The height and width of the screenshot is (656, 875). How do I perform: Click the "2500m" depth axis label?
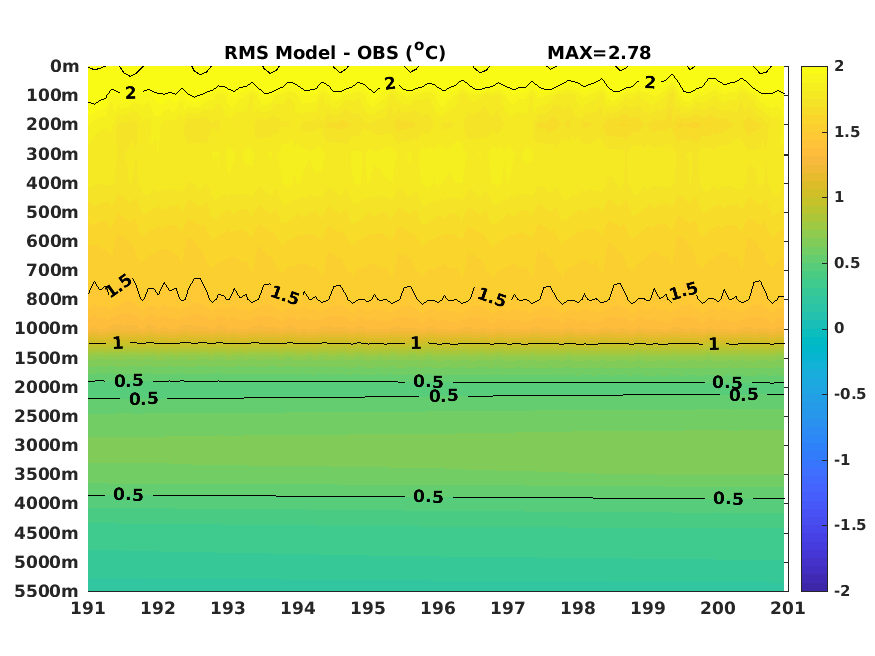[x=47, y=416]
